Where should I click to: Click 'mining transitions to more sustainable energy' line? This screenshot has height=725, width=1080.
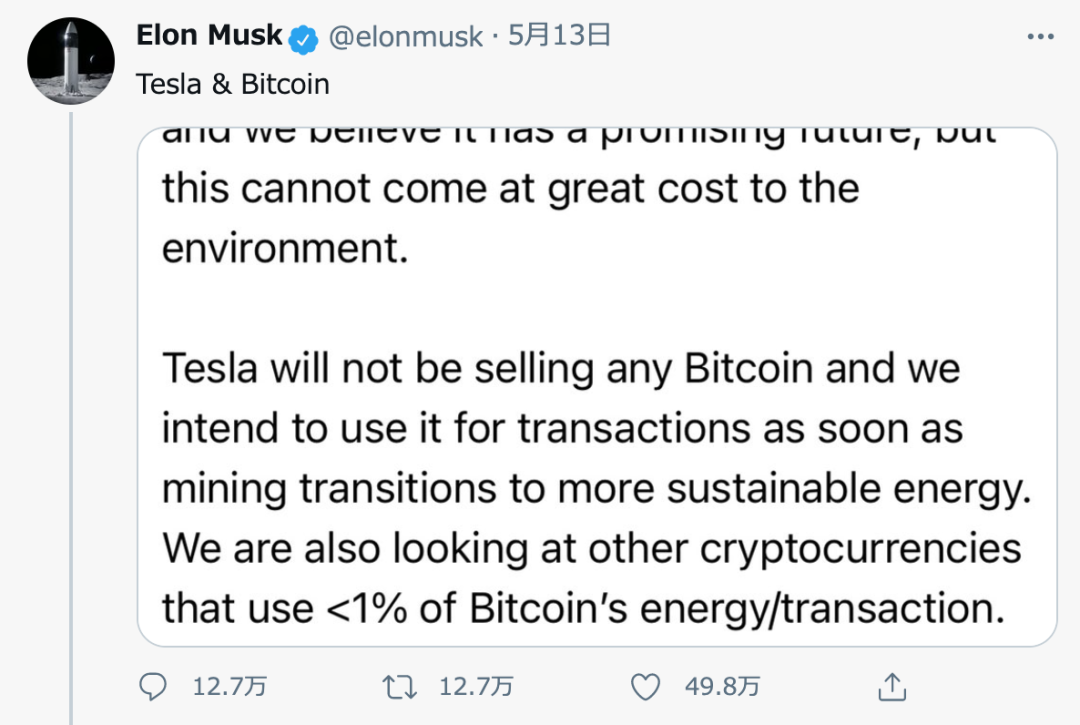click(596, 489)
